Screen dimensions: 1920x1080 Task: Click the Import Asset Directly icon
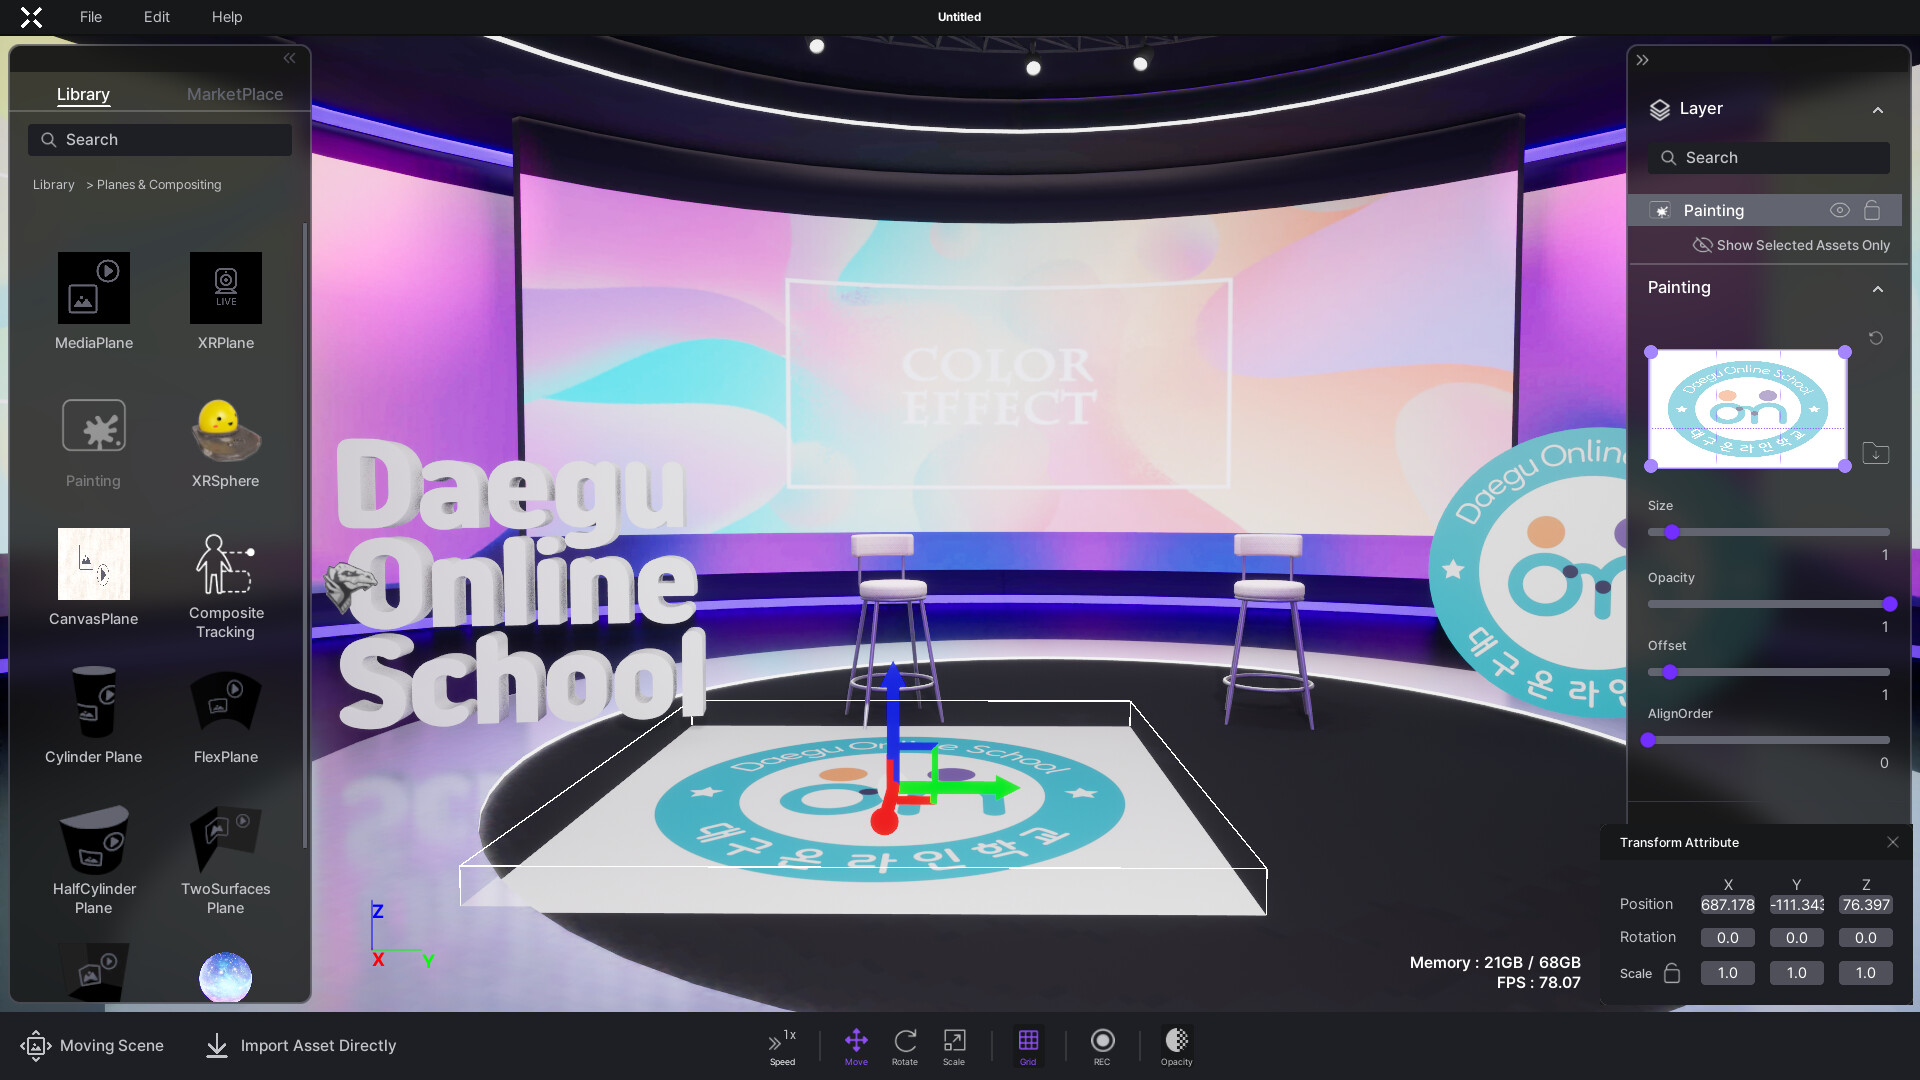pos(216,1046)
